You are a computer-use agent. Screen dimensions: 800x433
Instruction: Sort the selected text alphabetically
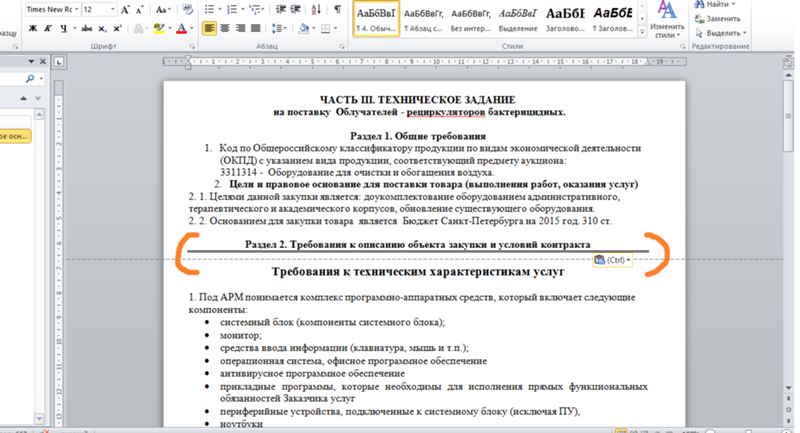click(x=316, y=10)
